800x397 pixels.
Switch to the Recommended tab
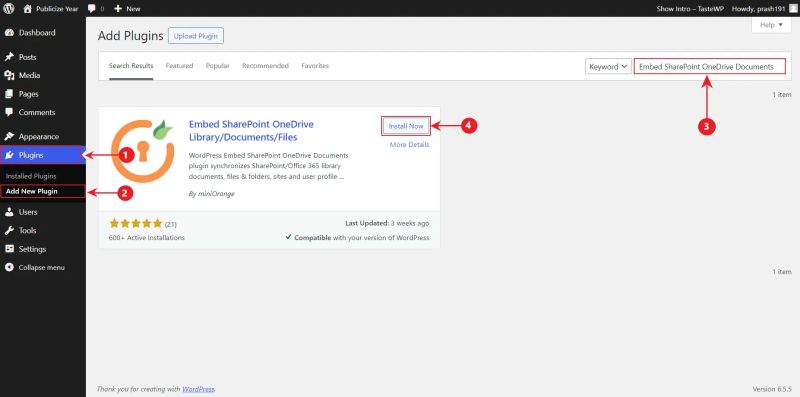click(x=265, y=66)
